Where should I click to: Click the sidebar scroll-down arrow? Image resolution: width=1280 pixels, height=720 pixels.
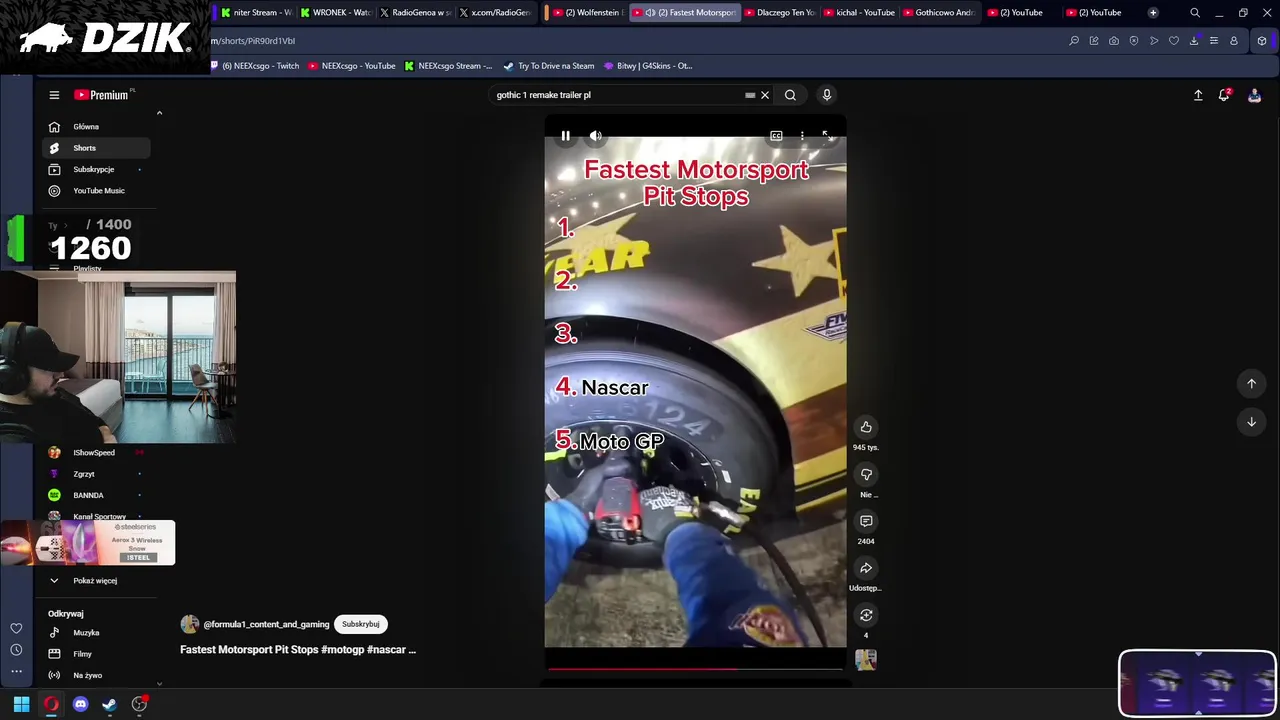160,685
